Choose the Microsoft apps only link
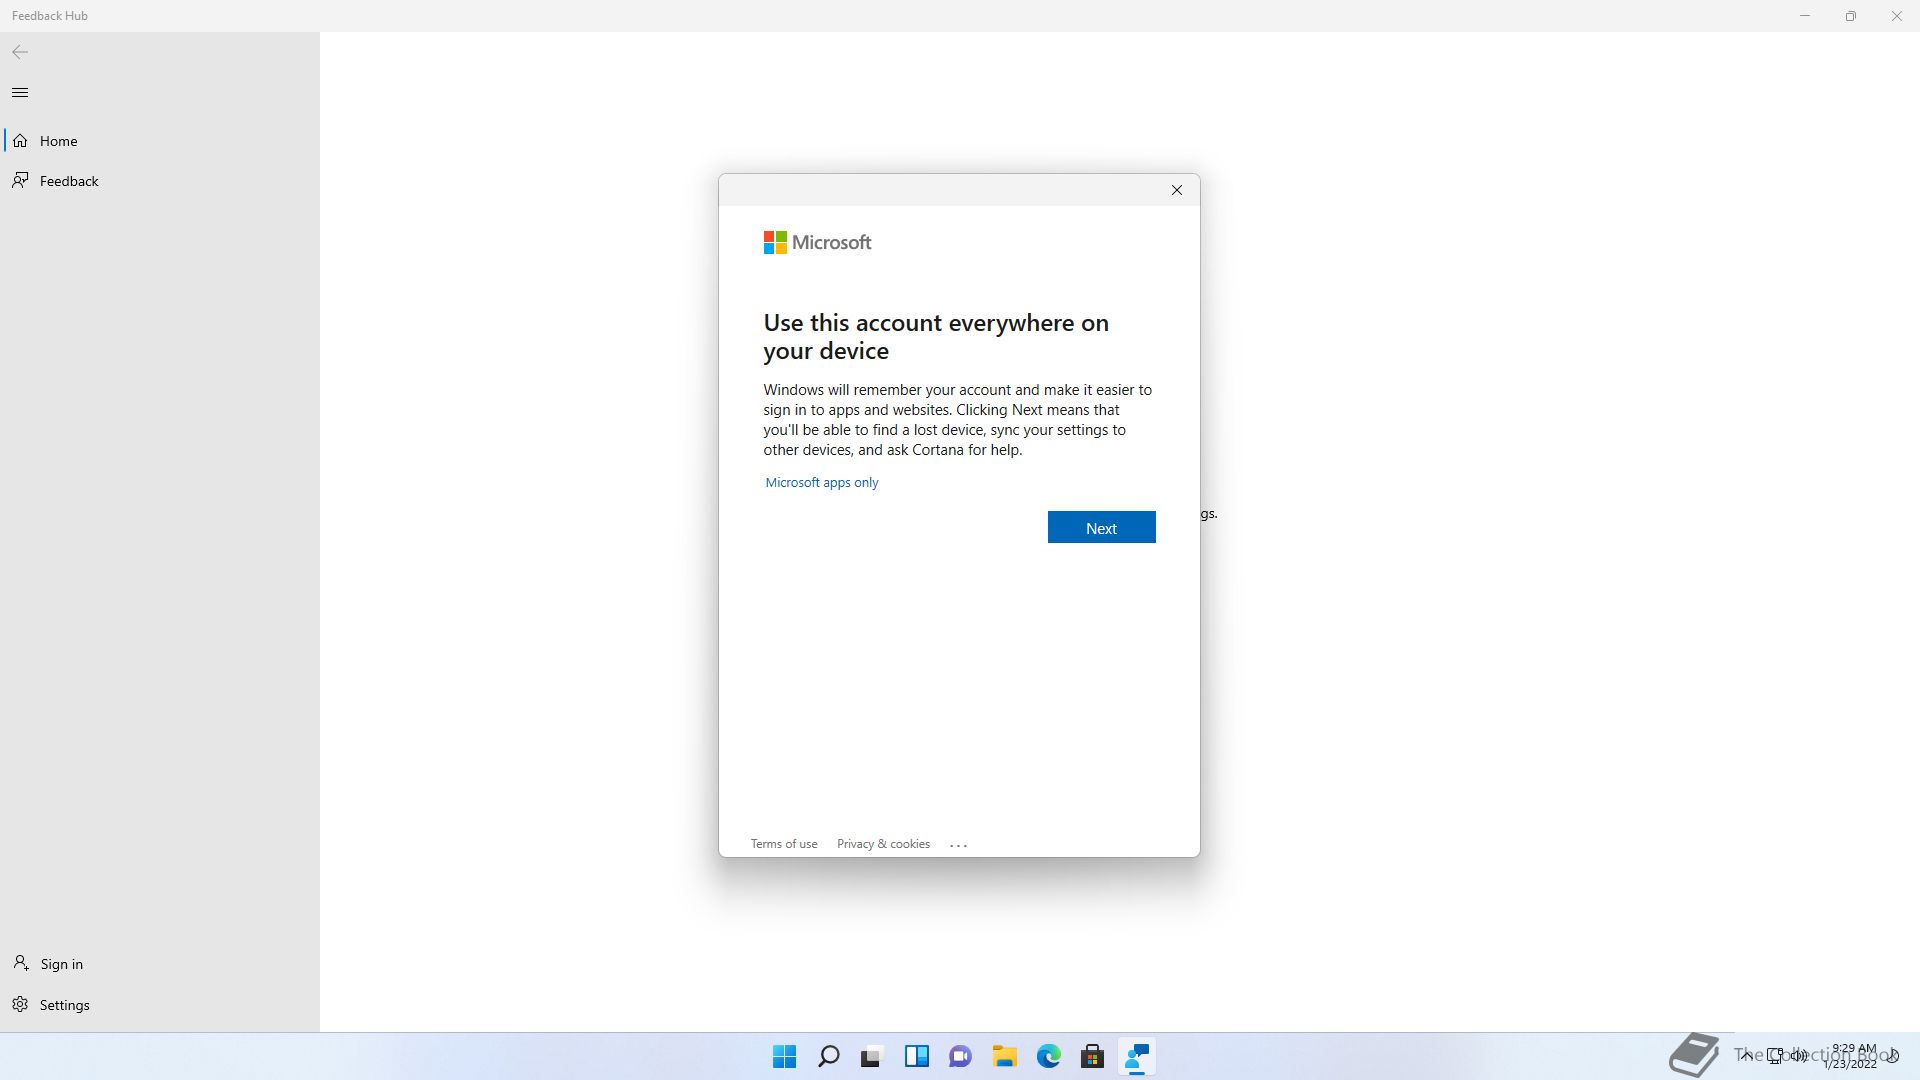This screenshot has width=1920, height=1080. coord(822,483)
